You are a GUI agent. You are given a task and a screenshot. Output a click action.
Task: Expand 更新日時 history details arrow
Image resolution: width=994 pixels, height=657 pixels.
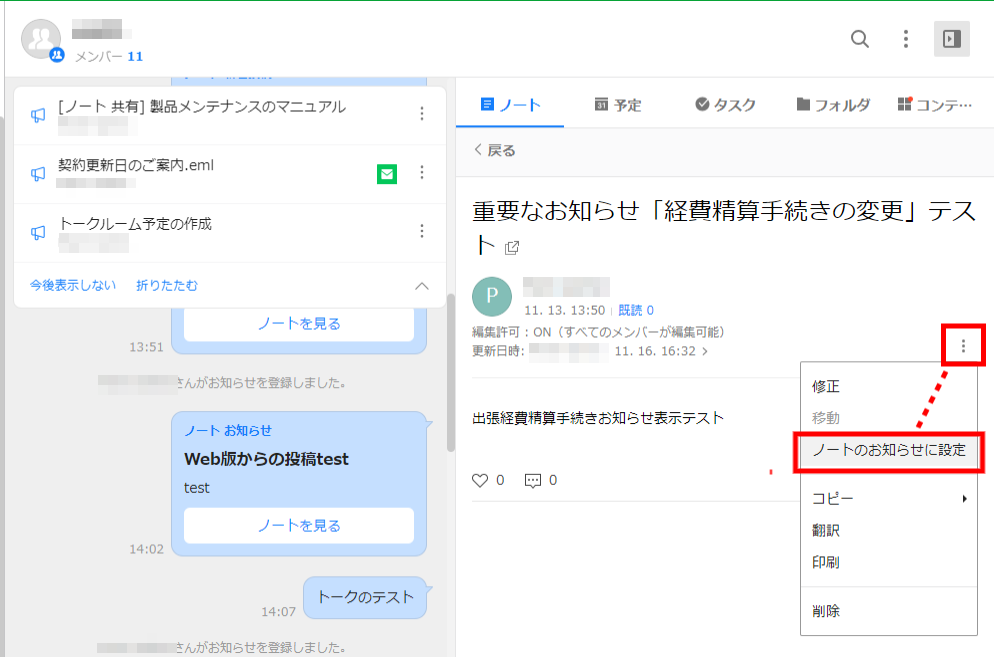[x=705, y=351]
